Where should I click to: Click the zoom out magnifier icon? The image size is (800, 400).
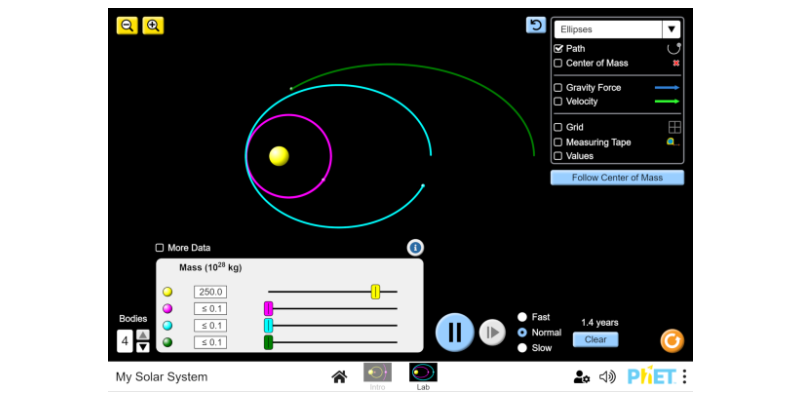pyautogui.click(x=127, y=26)
